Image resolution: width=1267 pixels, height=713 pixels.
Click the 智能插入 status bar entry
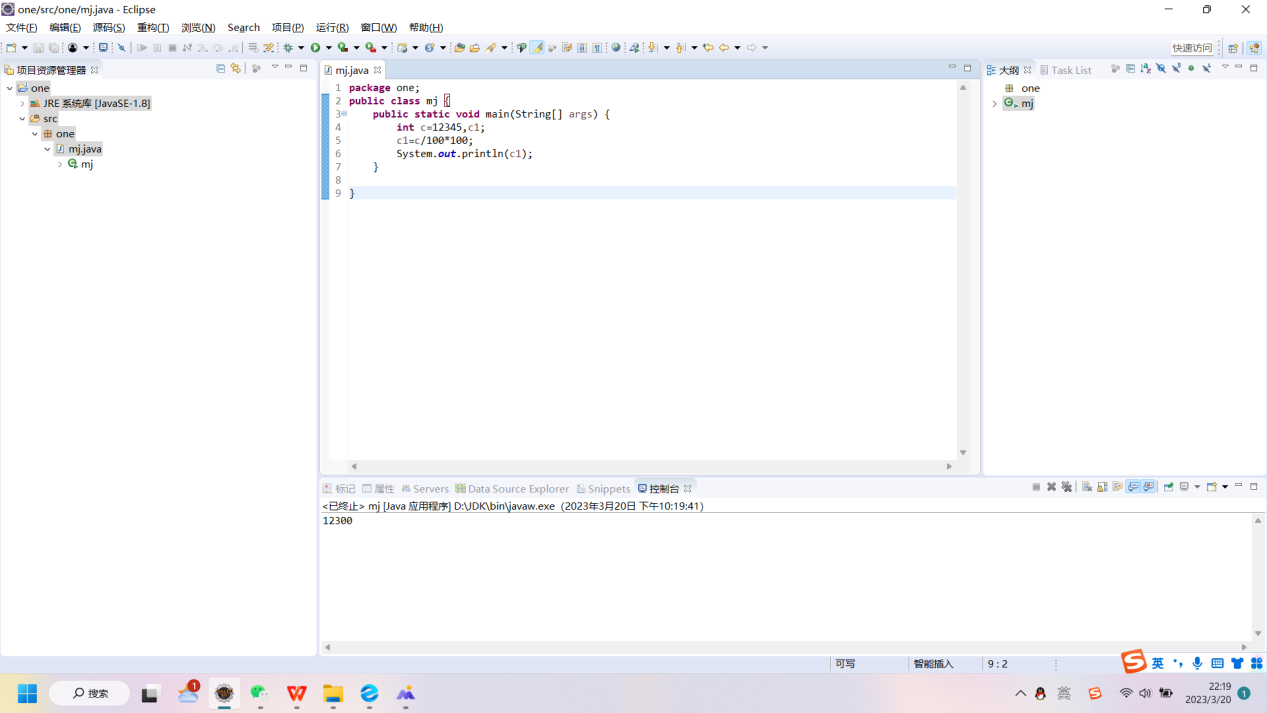[x=933, y=664]
